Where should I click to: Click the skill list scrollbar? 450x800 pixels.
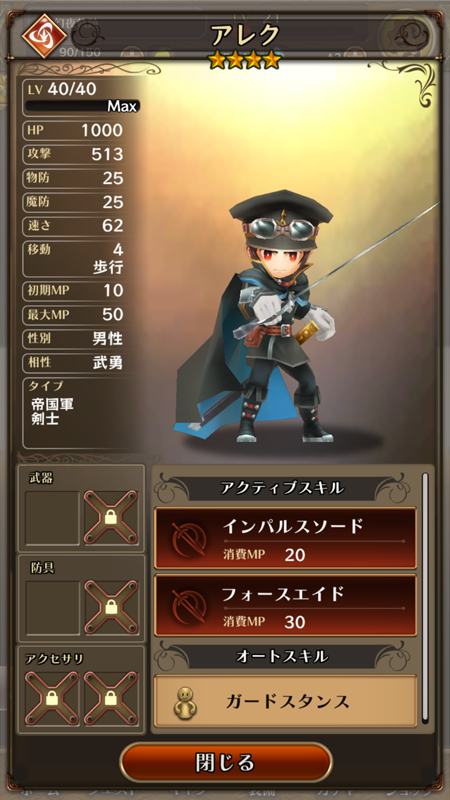[424, 597]
